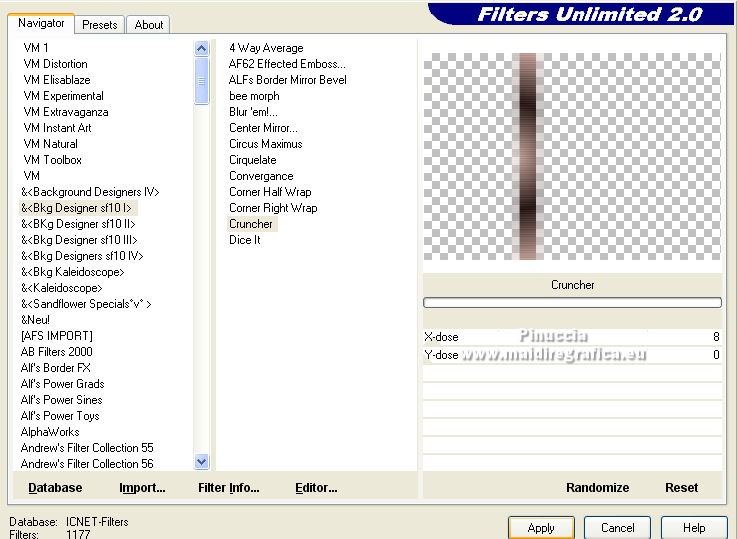Choose Cirquelate filter
The width and height of the screenshot is (737, 539).
point(252,159)
